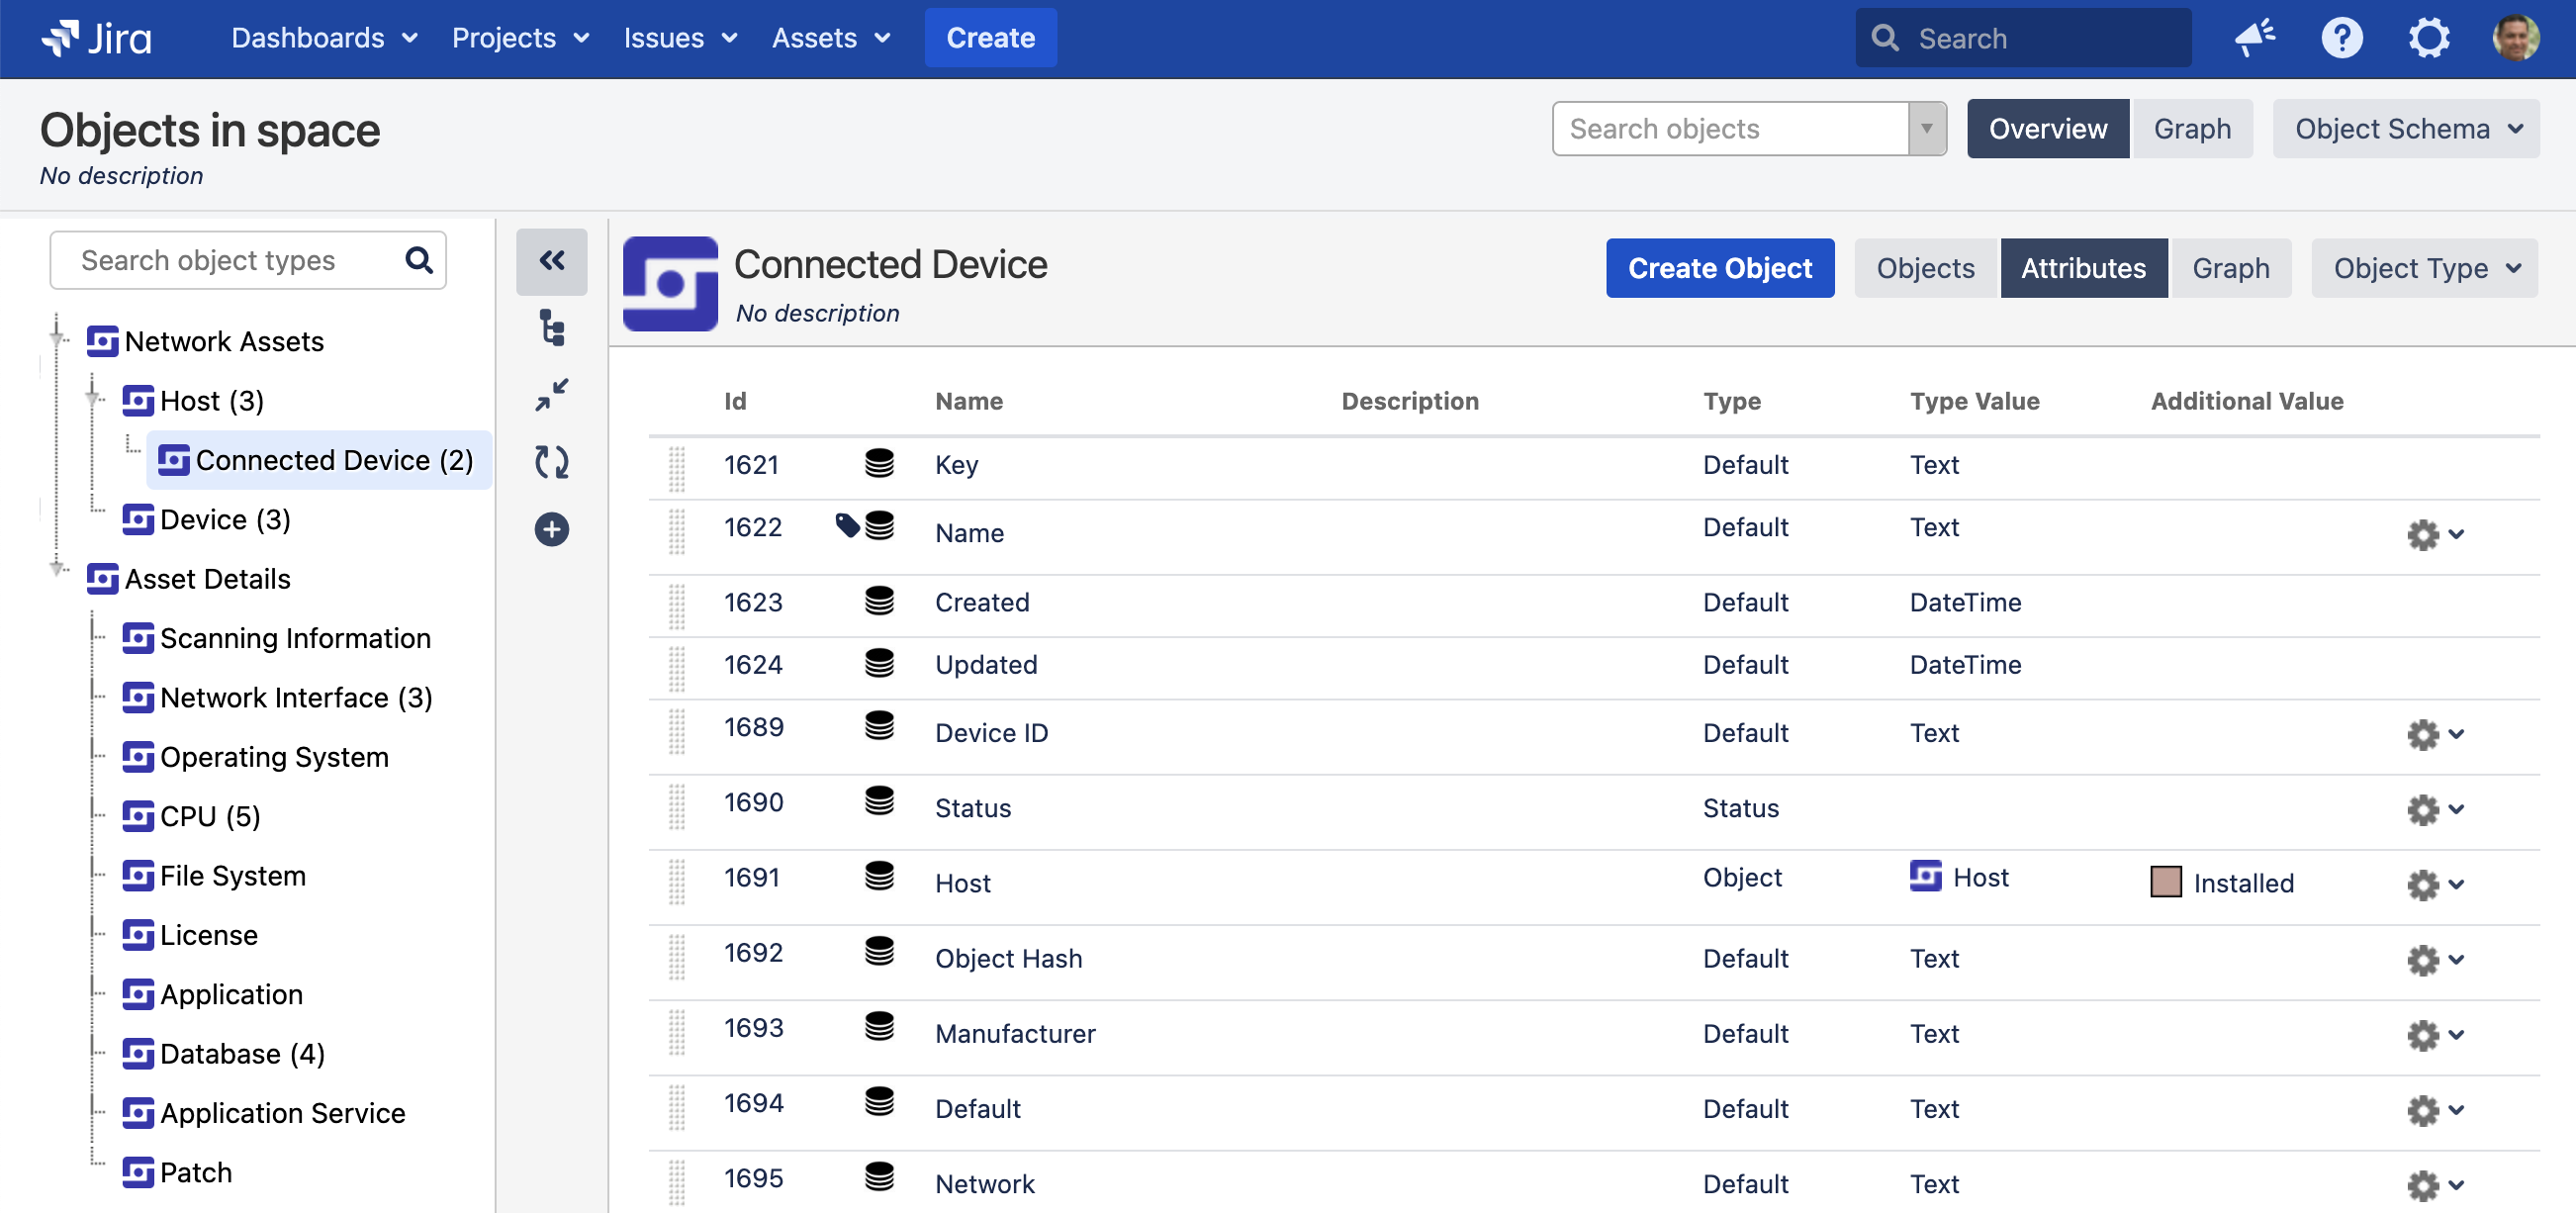Collapse the Network Assets tree node
2576x1213 pixels.
[x=58, y=340]
